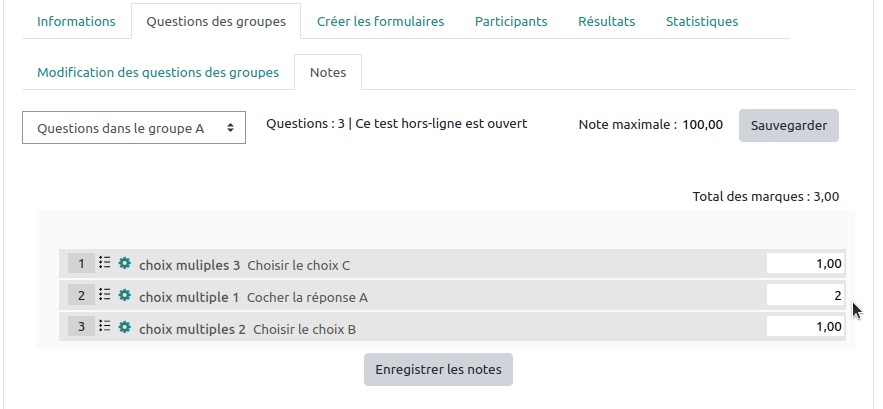Open Modification des questions des groupes subtab
Screen dimensions: 883x409
pyautogui.click(x=158, y=73)
